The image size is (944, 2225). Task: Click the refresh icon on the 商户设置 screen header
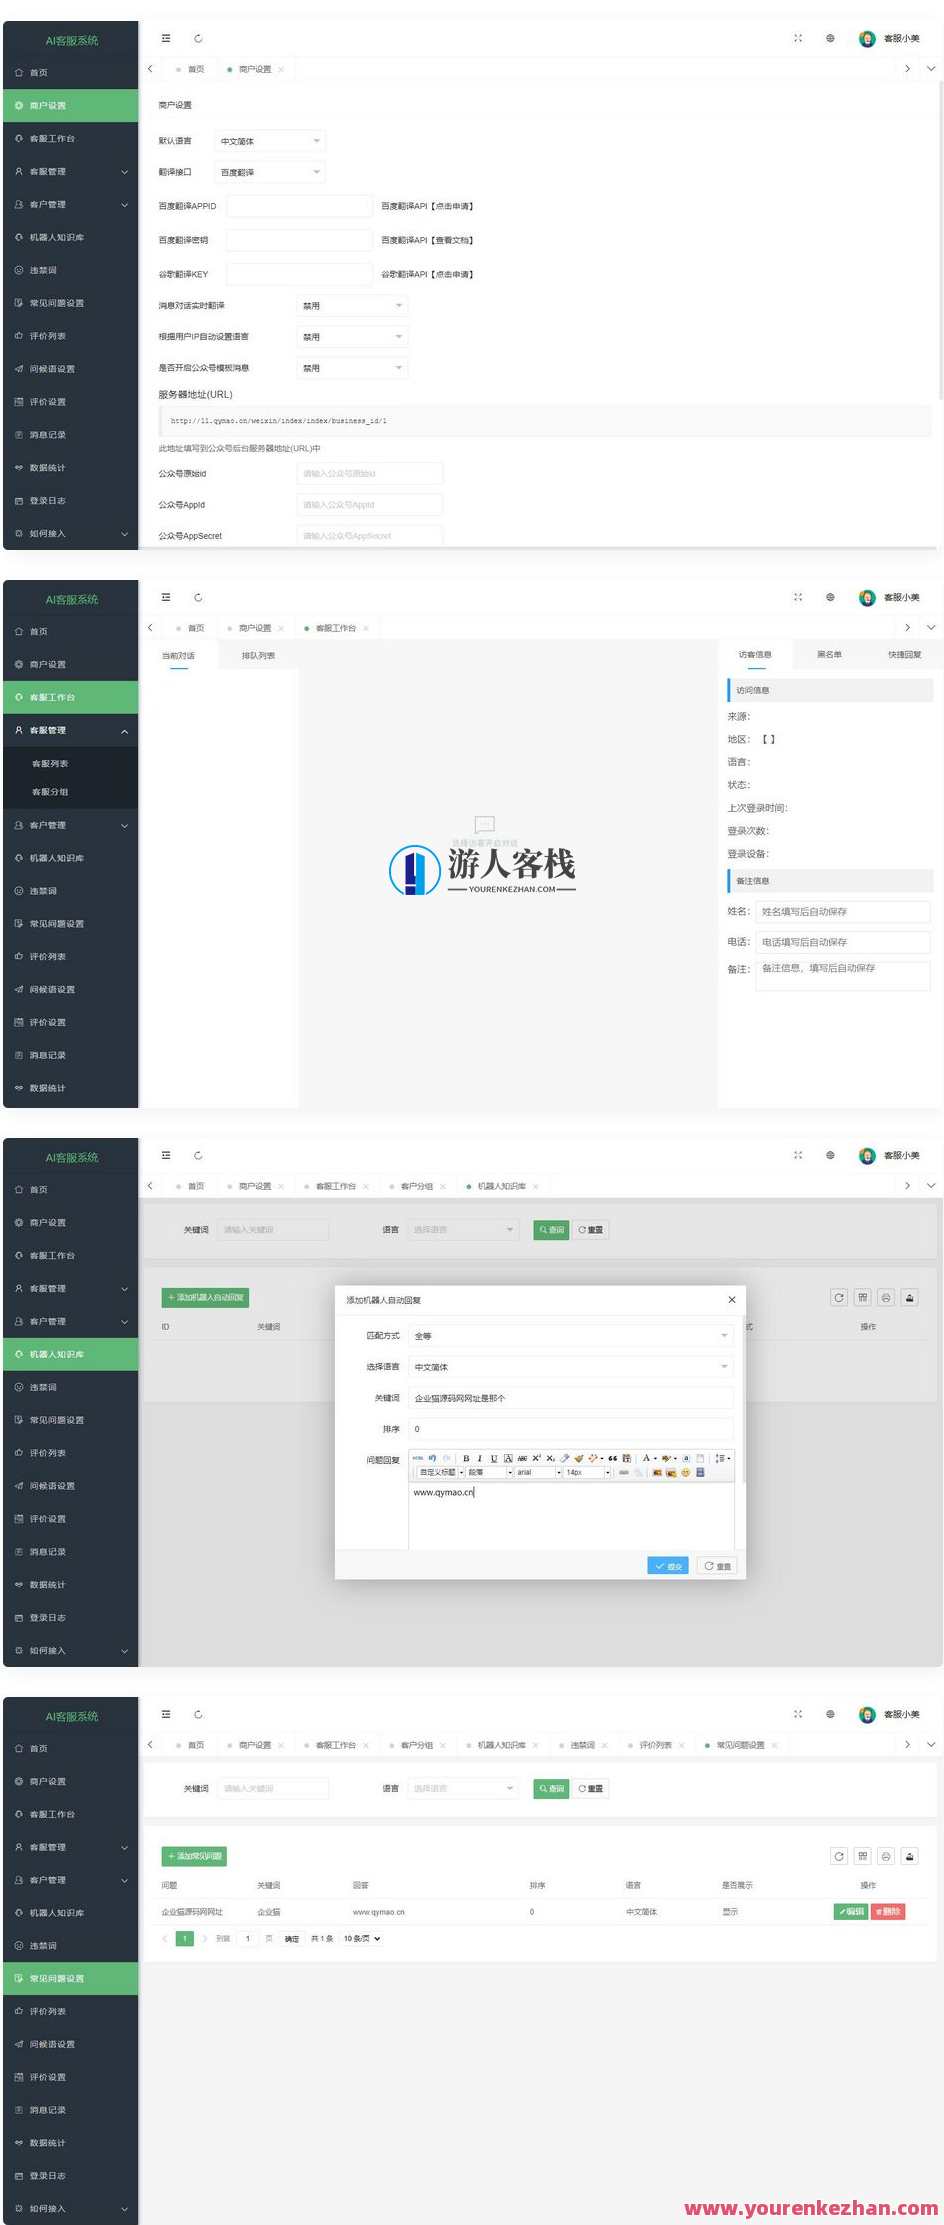tap(198, 38)
